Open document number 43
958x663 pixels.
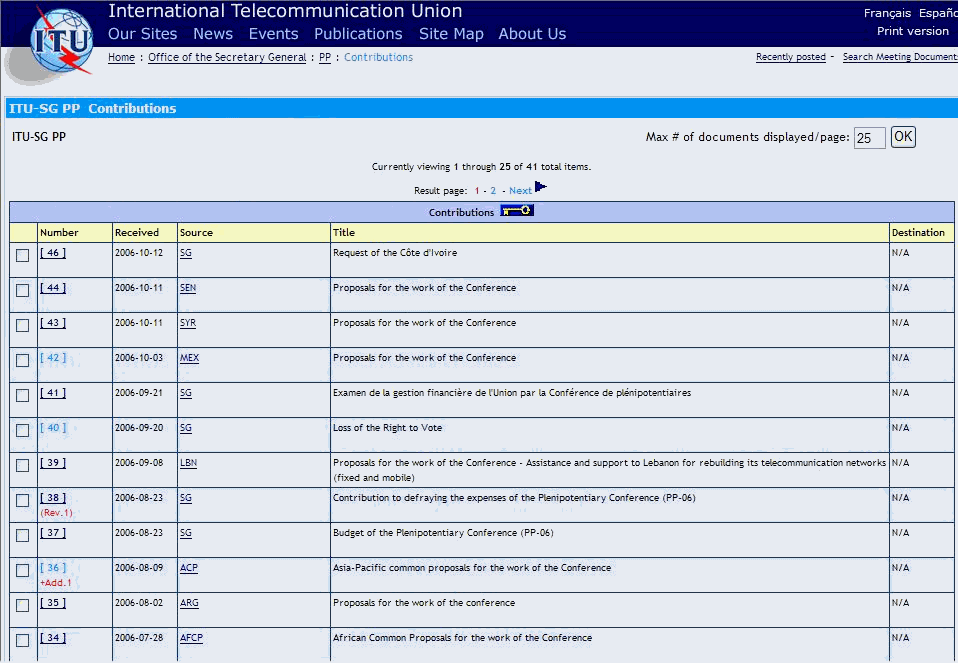pyautogui.click(x=53, y=323)
